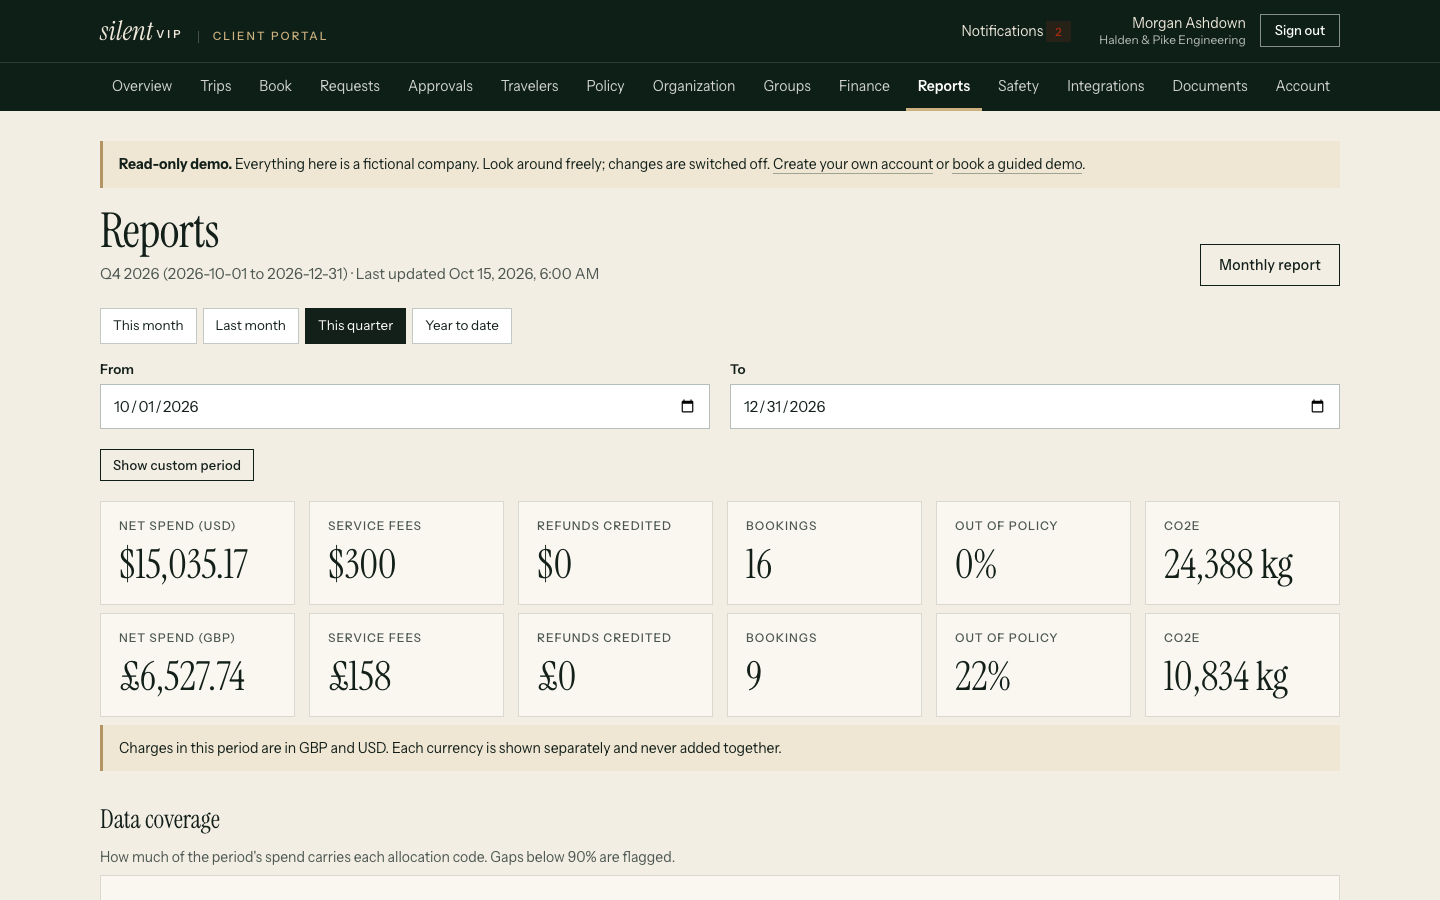The width and height of the screenshot is (1440, 900).
Task: Click the Silent VIP logo
Action: pos(140,31)
